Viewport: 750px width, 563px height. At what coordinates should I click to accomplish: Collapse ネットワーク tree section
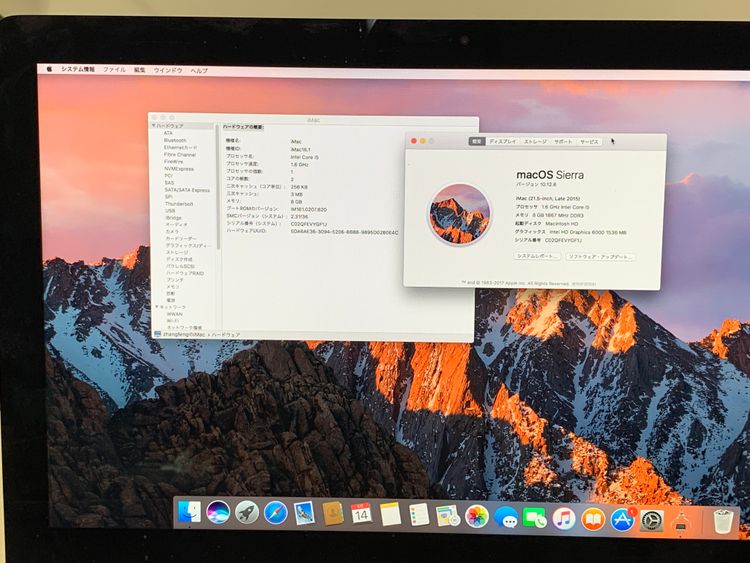point(157,307)
